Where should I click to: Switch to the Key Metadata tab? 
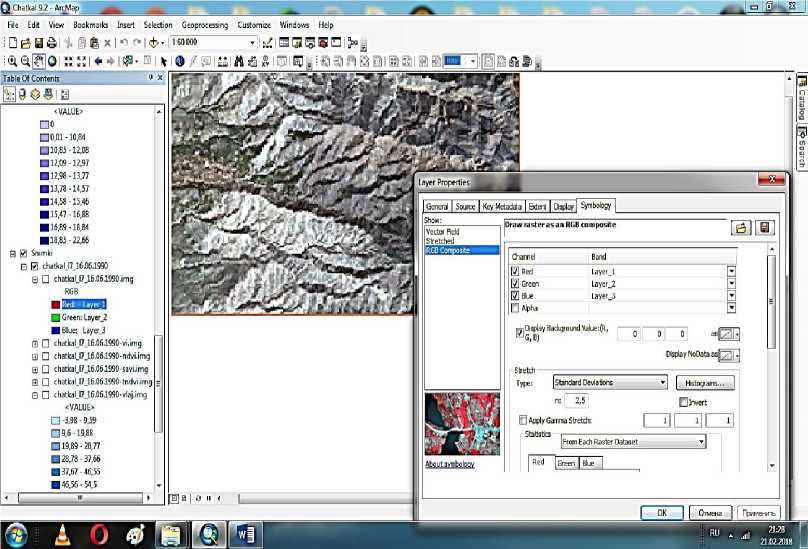click(502, 206)
